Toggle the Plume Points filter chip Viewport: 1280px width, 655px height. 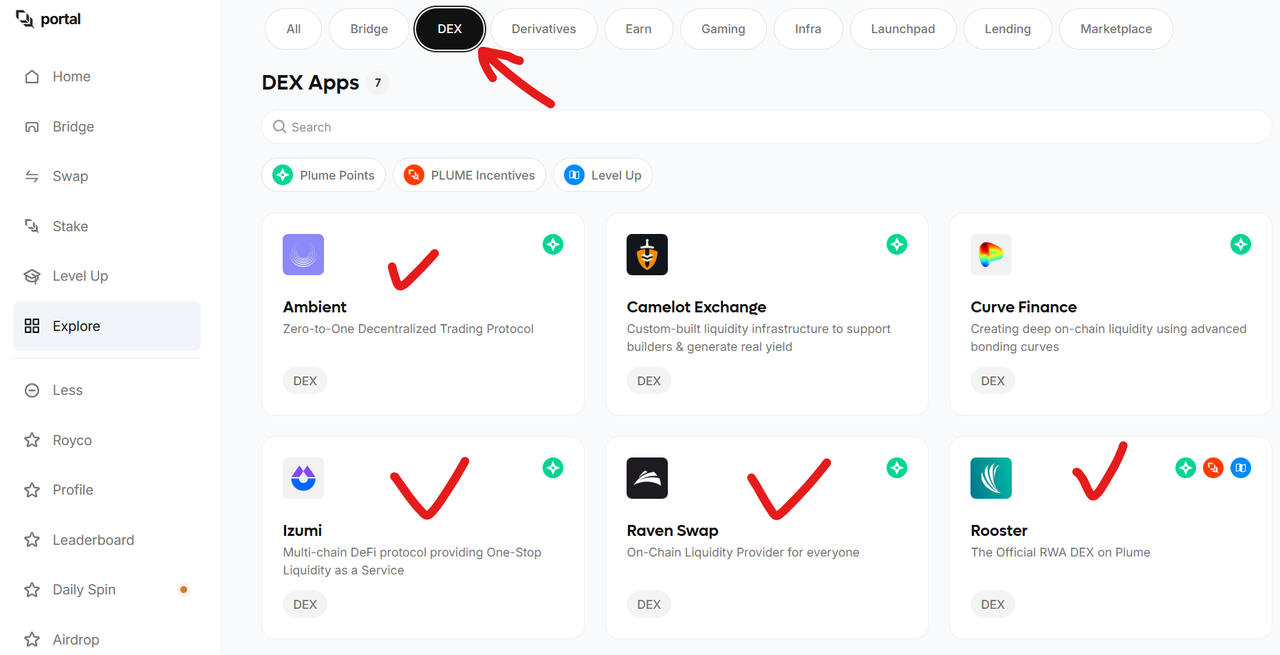click(324, 175)
